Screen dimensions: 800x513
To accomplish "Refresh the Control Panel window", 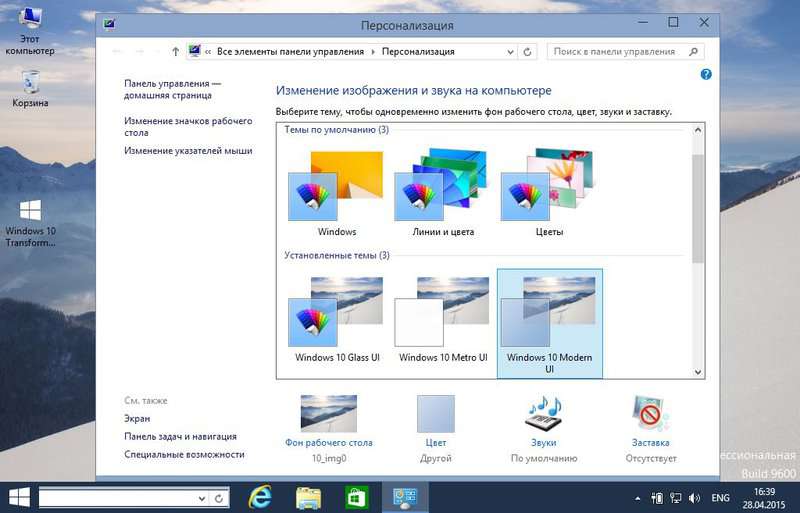I will [528, 52].
